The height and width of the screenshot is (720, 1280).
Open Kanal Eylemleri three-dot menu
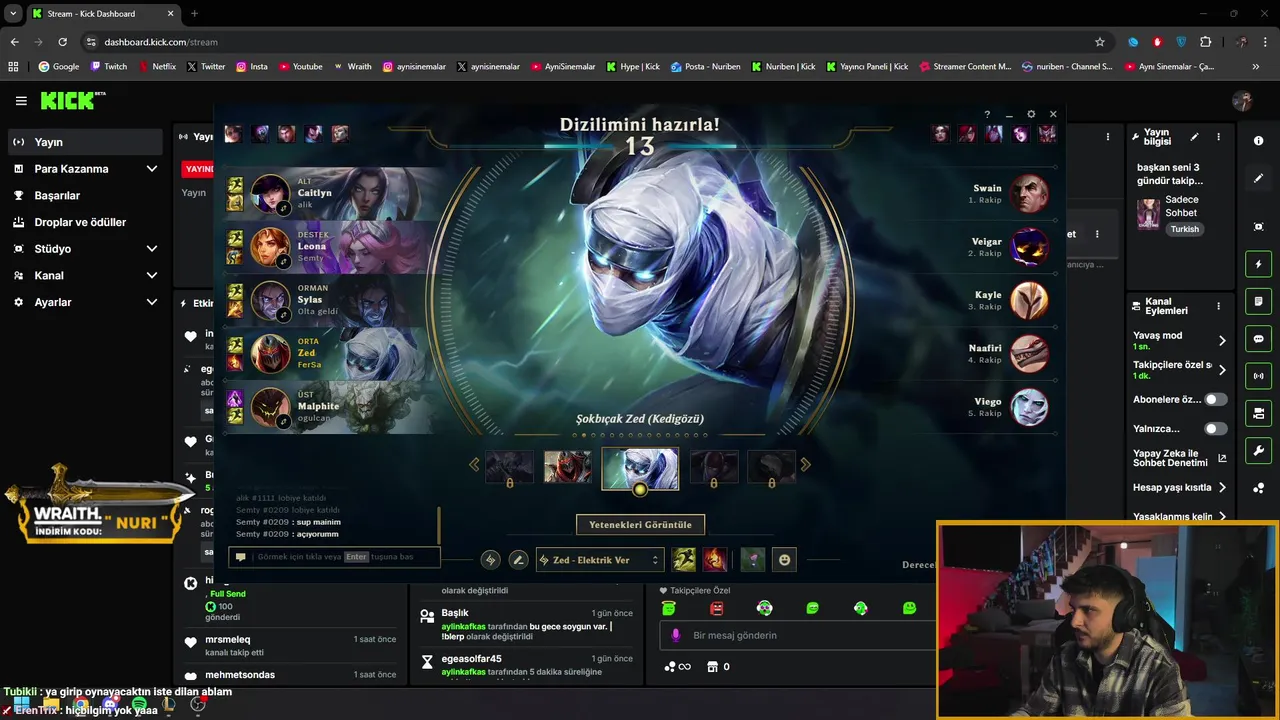click(1218, 306)
